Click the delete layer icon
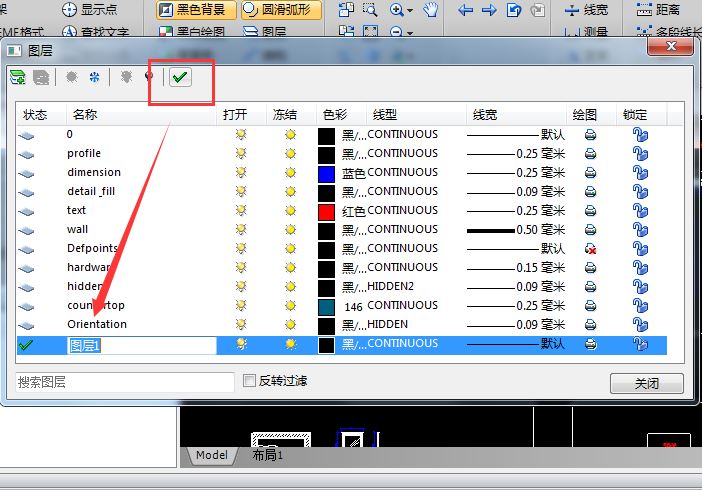The image size is (702, 499). (41, 77)
